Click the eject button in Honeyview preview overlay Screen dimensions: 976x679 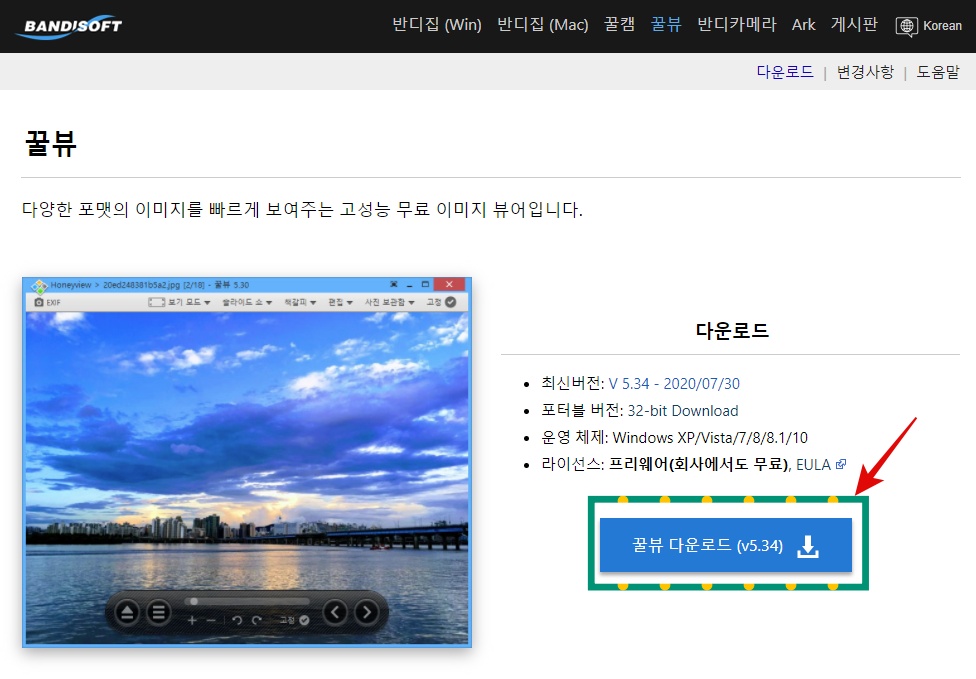pos(127,613)
